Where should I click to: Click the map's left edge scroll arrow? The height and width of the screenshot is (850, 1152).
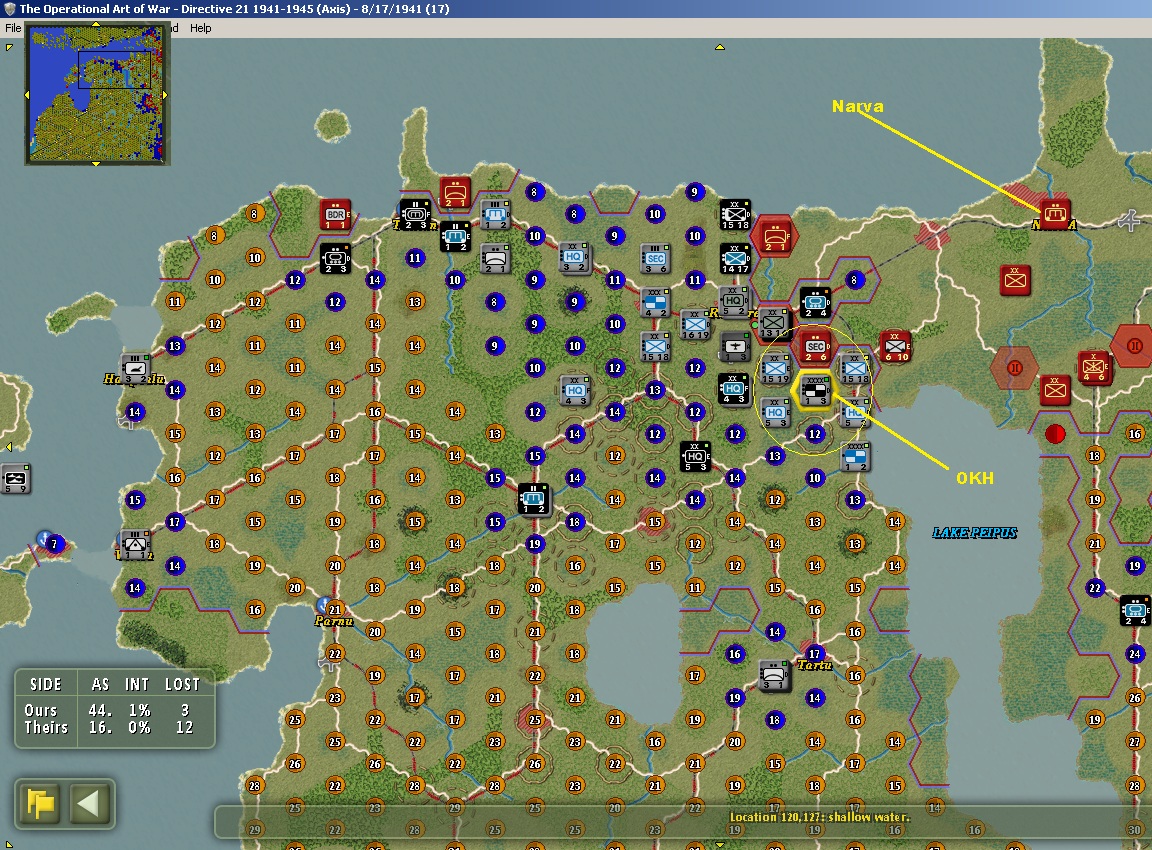coord(9,447)
